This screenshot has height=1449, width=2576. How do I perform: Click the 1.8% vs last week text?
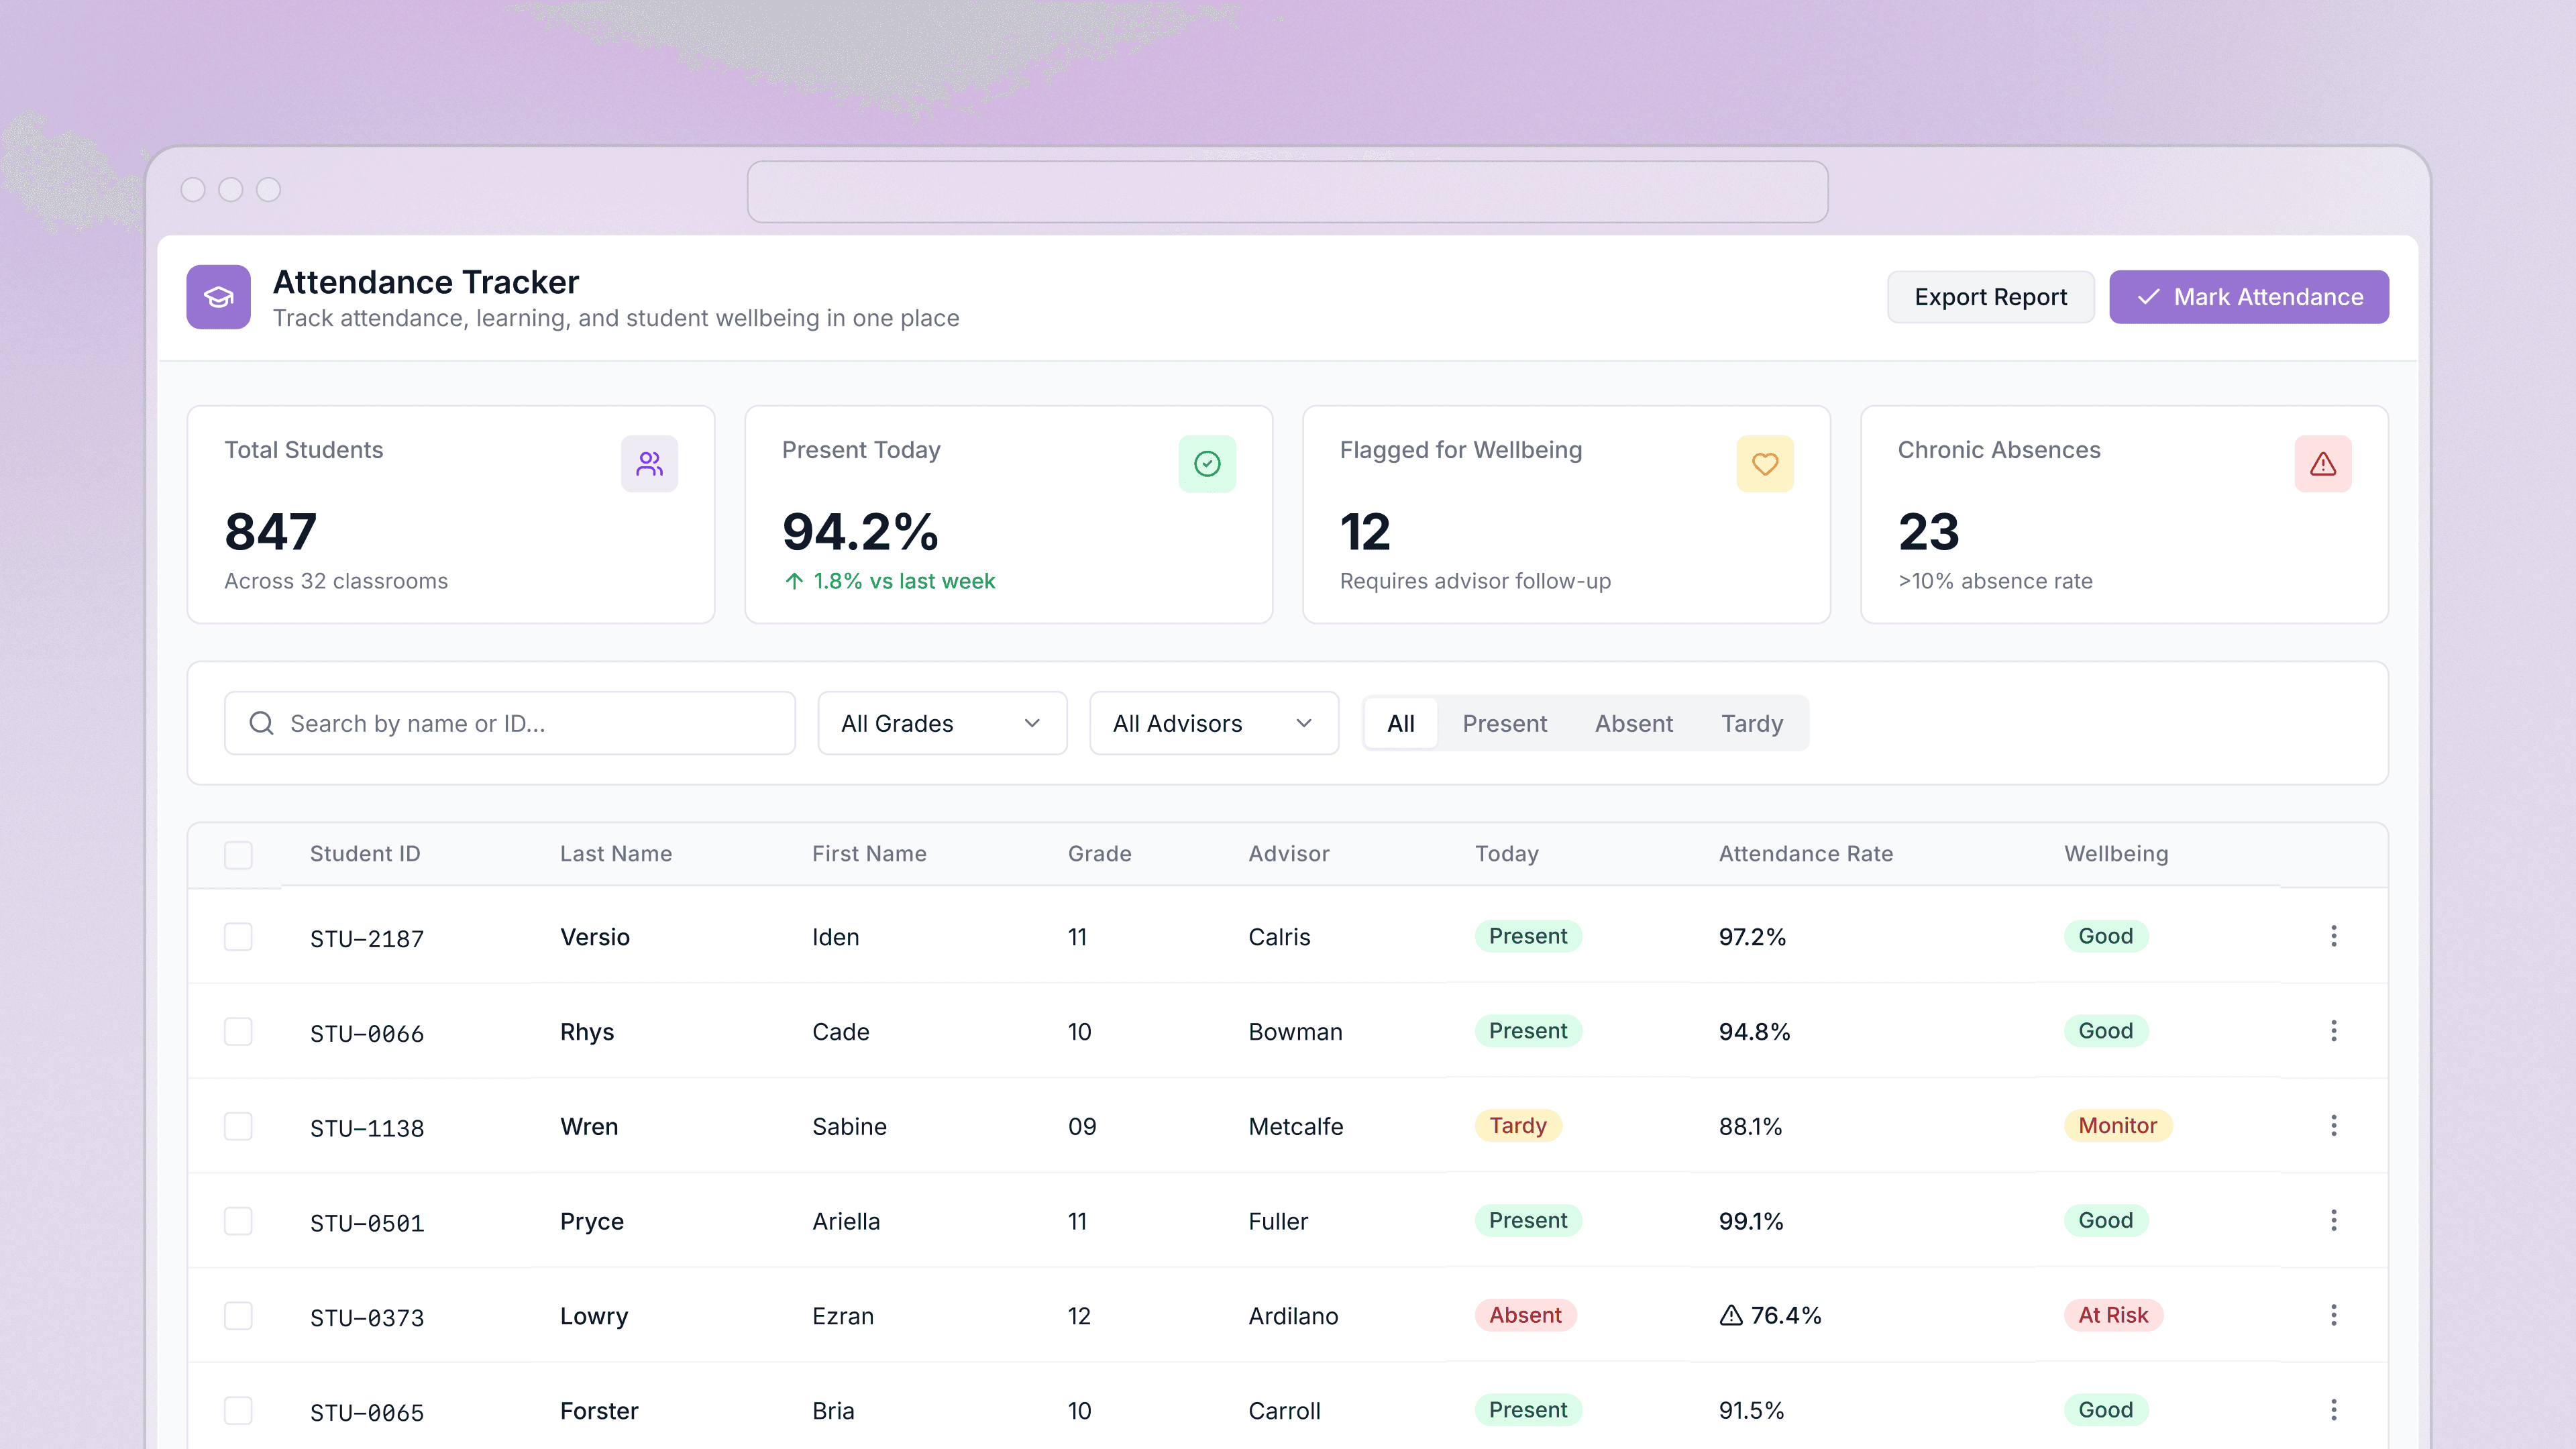904,581
